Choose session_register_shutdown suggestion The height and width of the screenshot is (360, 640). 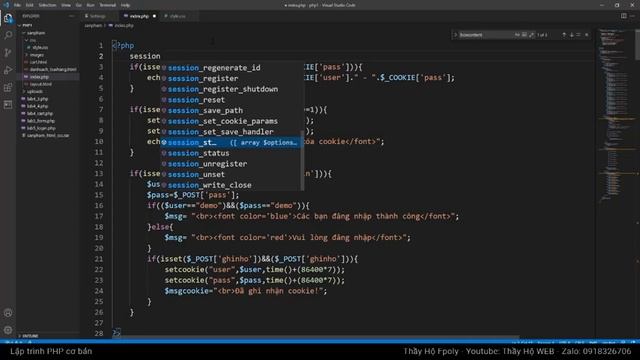click(x=231, y=89)
